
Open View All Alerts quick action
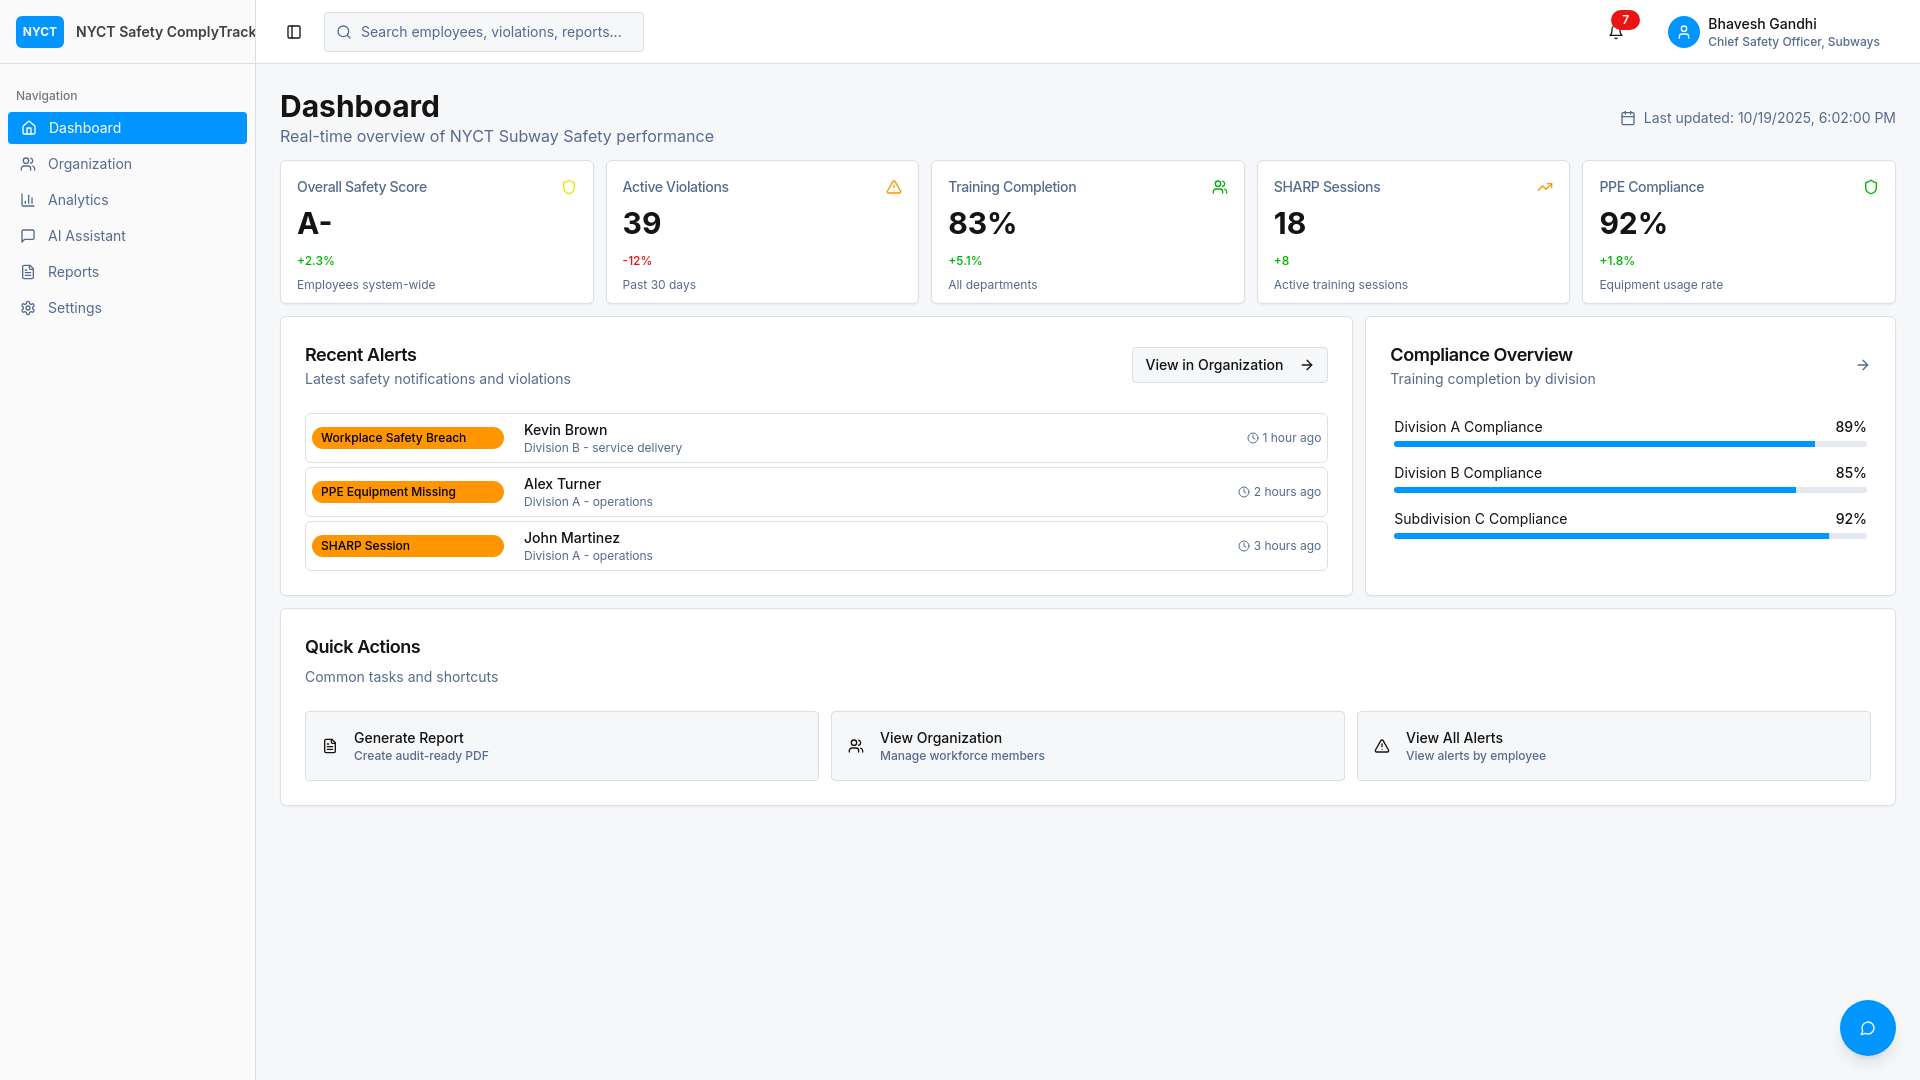click(1613, 746)
